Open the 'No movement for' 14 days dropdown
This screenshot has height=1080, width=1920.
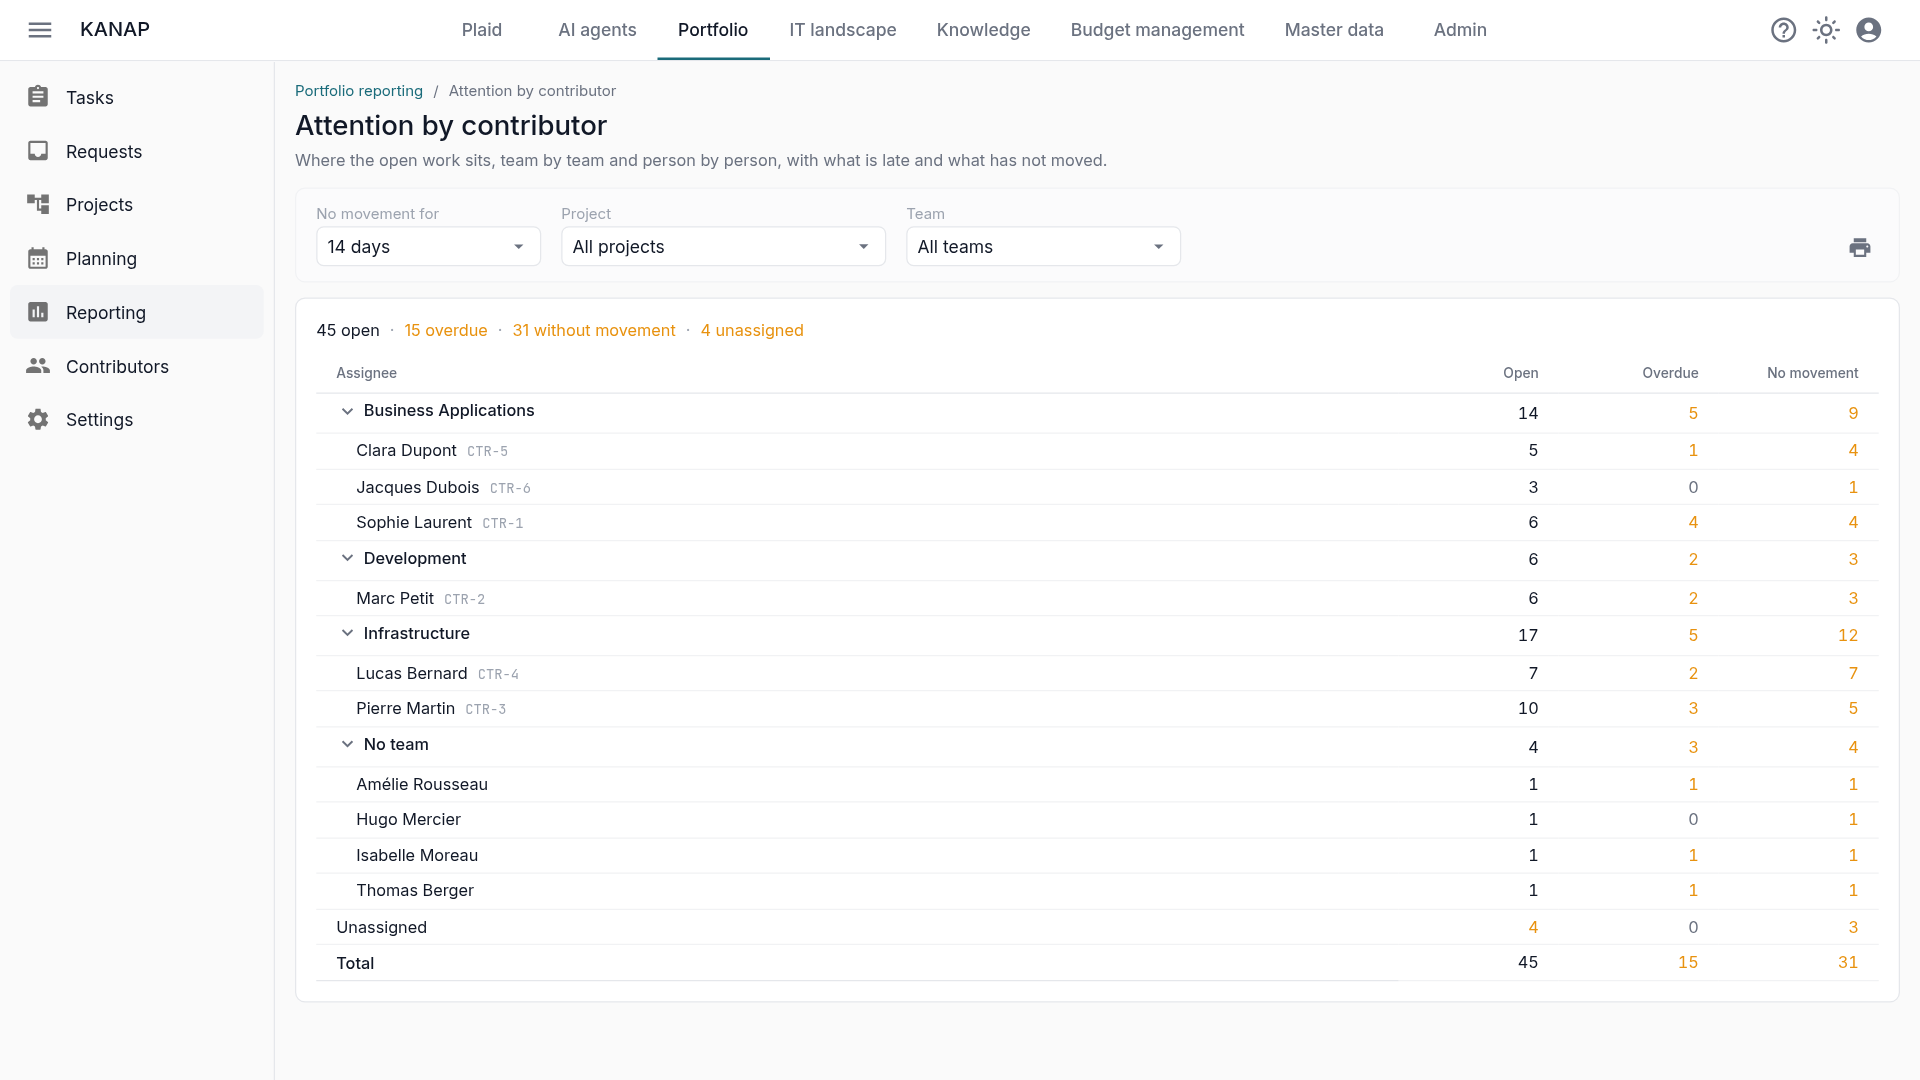428,247
